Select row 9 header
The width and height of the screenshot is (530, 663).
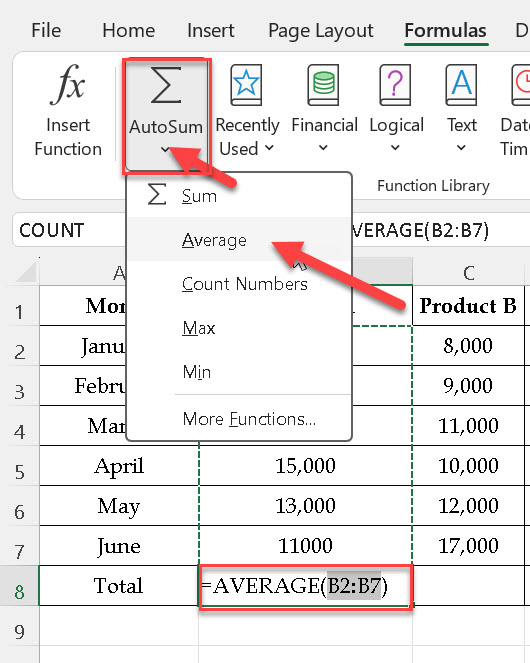click(x=19, y=625)
